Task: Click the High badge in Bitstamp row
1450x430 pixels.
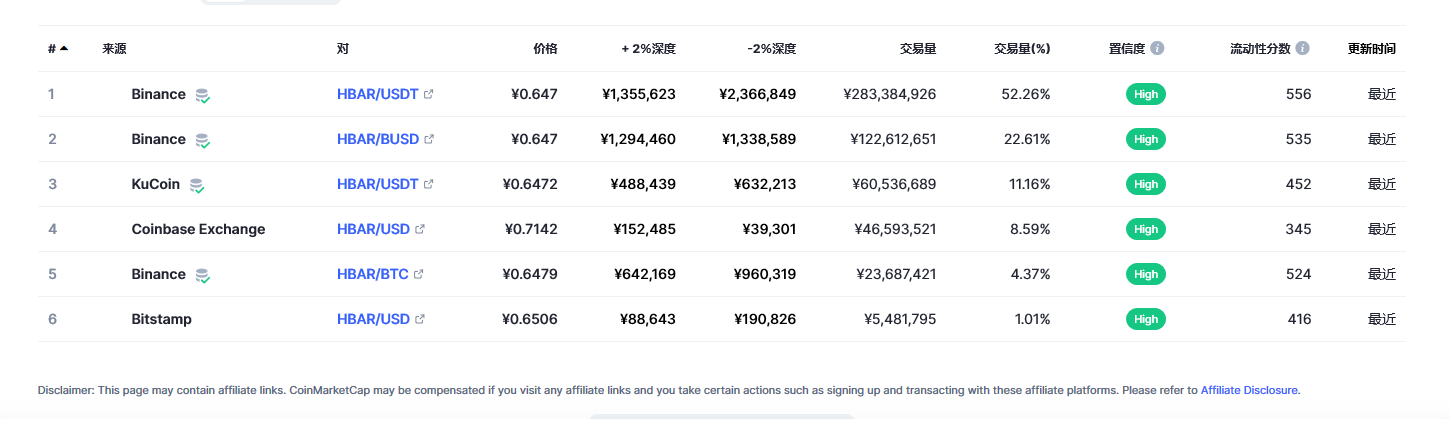Action: click(x=1146, y=319)
